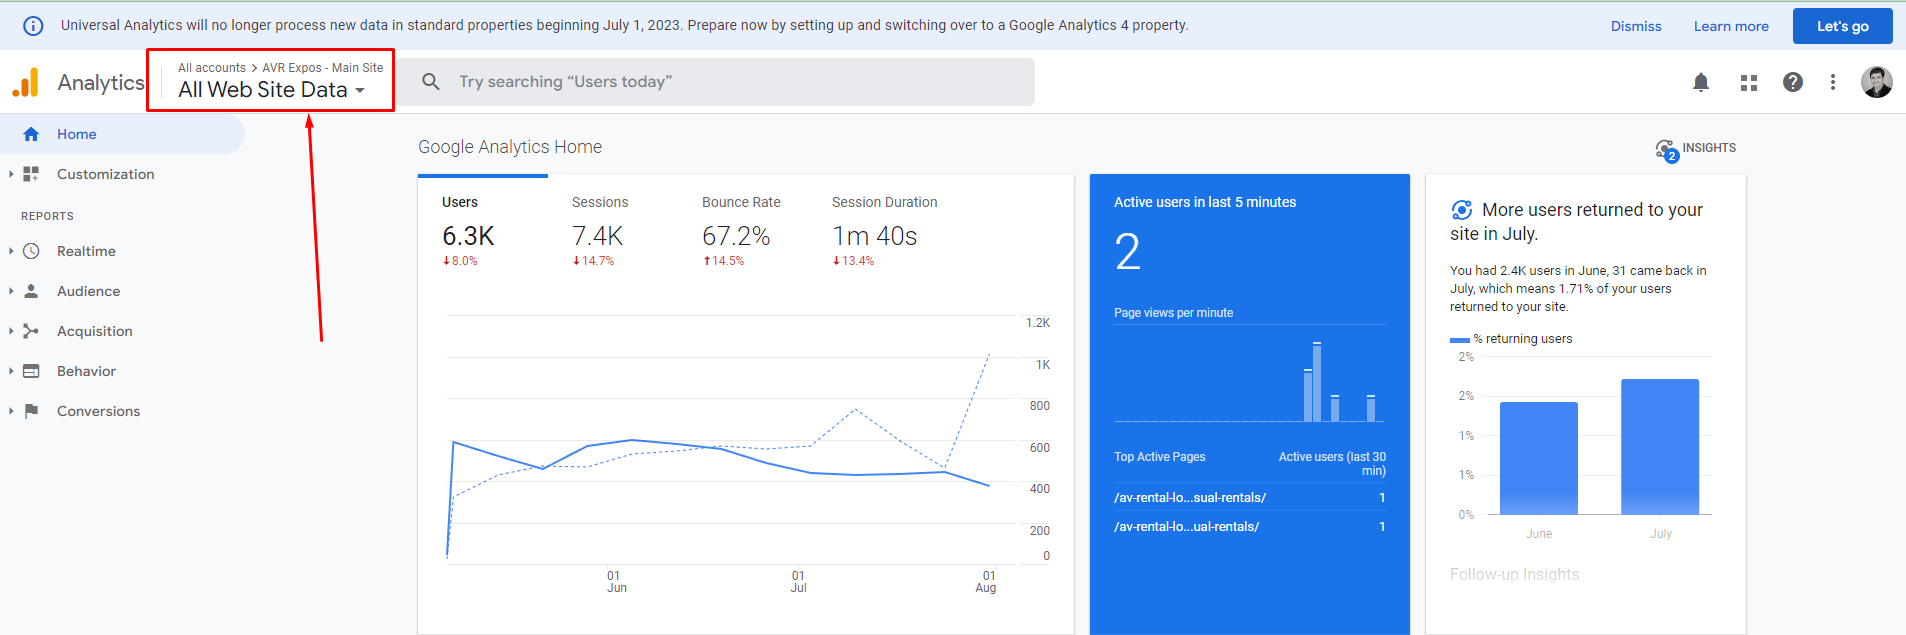
Task: Click the 'Google Analytics Home' heading
Action: (510, 147)
